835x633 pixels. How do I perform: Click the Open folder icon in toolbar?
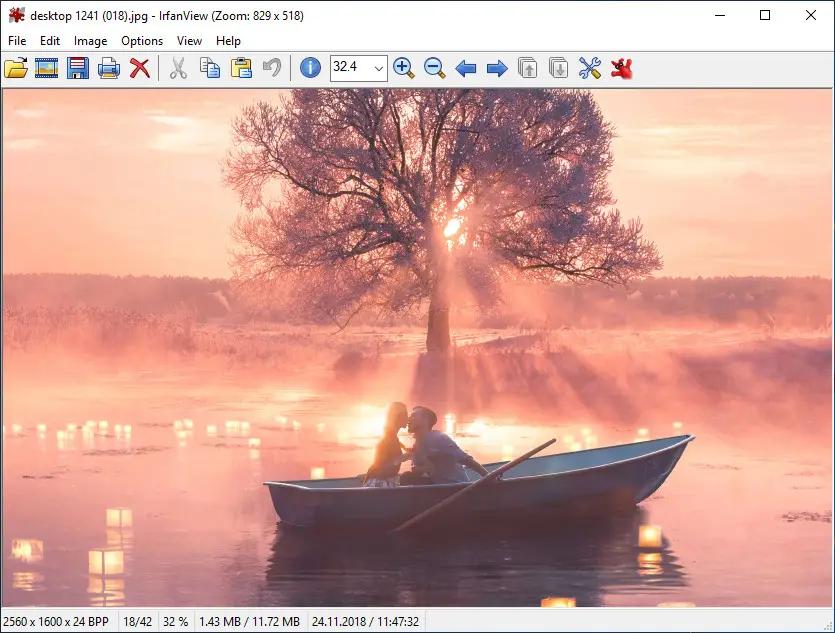point(16,68)
